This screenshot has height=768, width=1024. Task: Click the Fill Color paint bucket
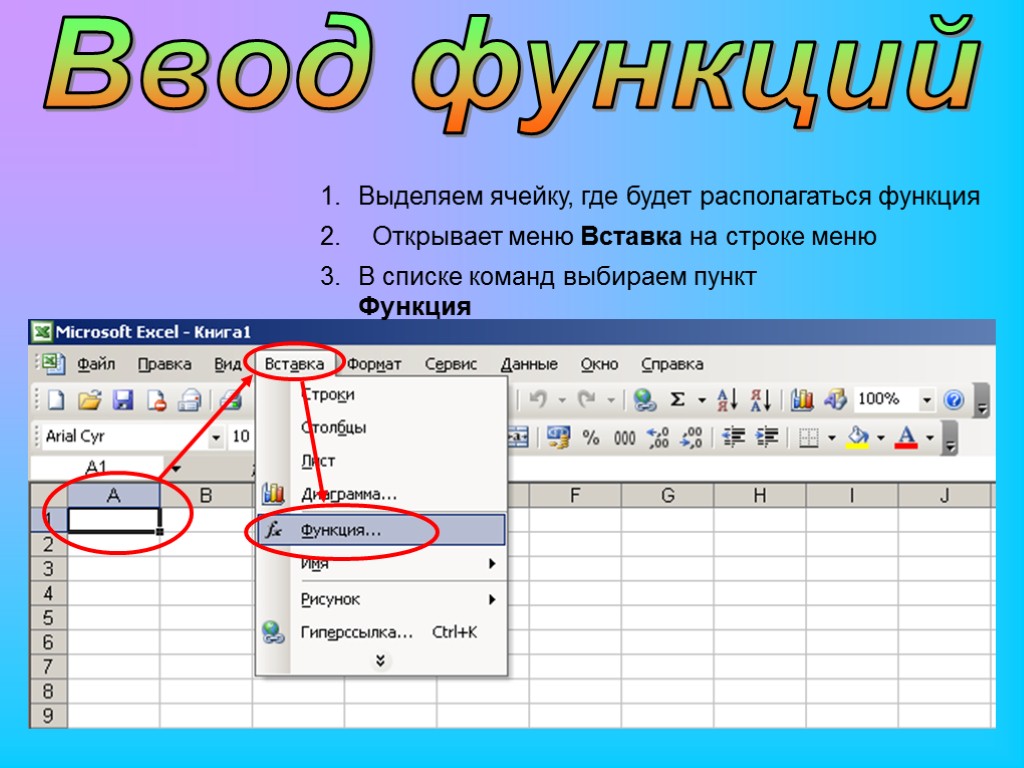857,437
